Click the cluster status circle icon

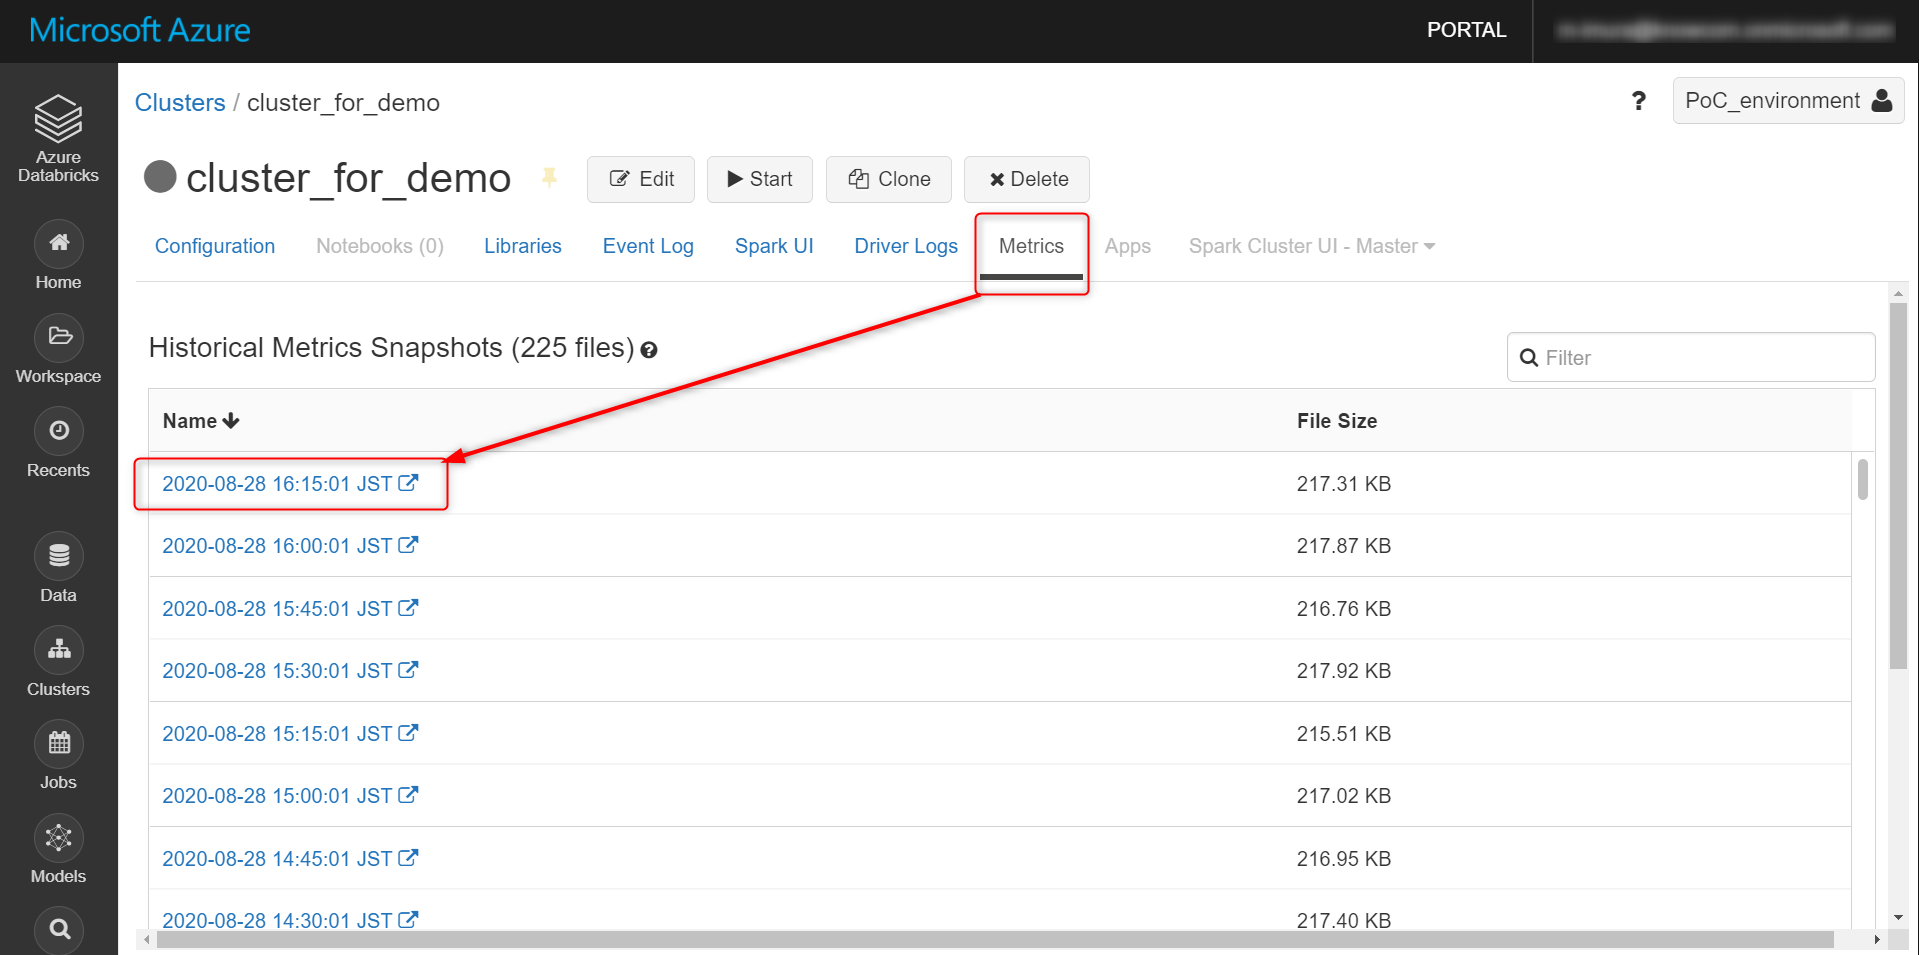(x=160, y=177)
